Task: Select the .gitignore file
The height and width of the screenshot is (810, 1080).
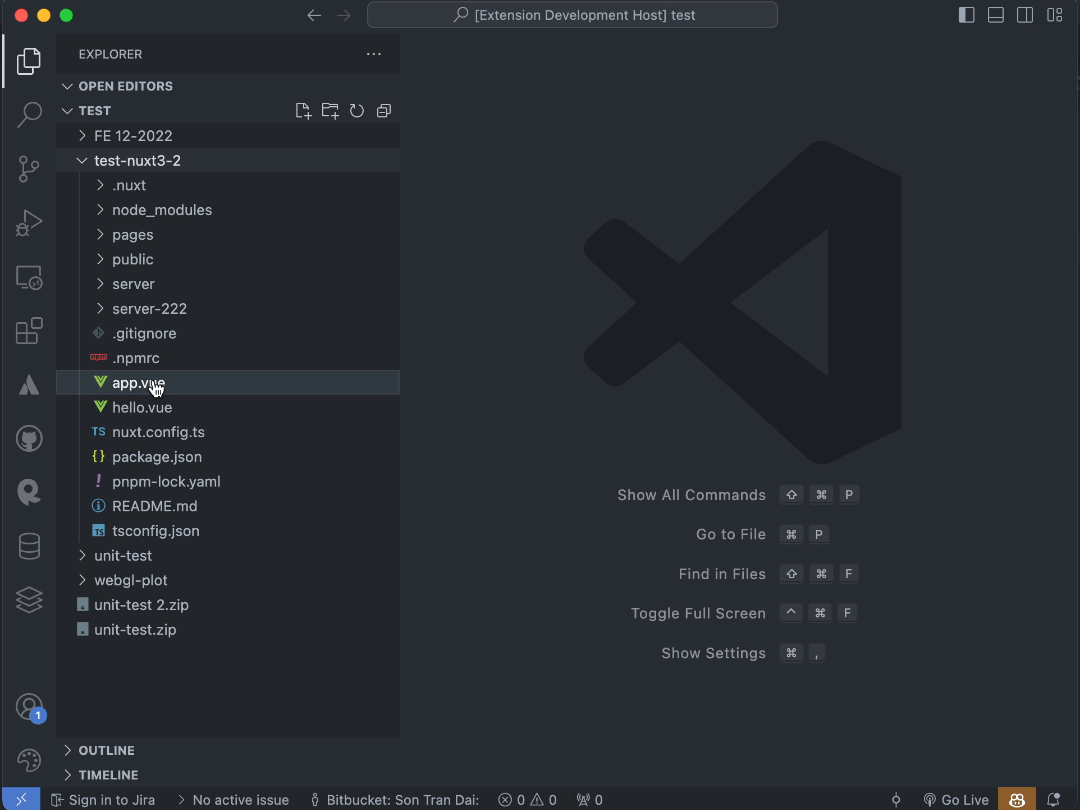Action: pyautogui.click(x=228, y=333)
